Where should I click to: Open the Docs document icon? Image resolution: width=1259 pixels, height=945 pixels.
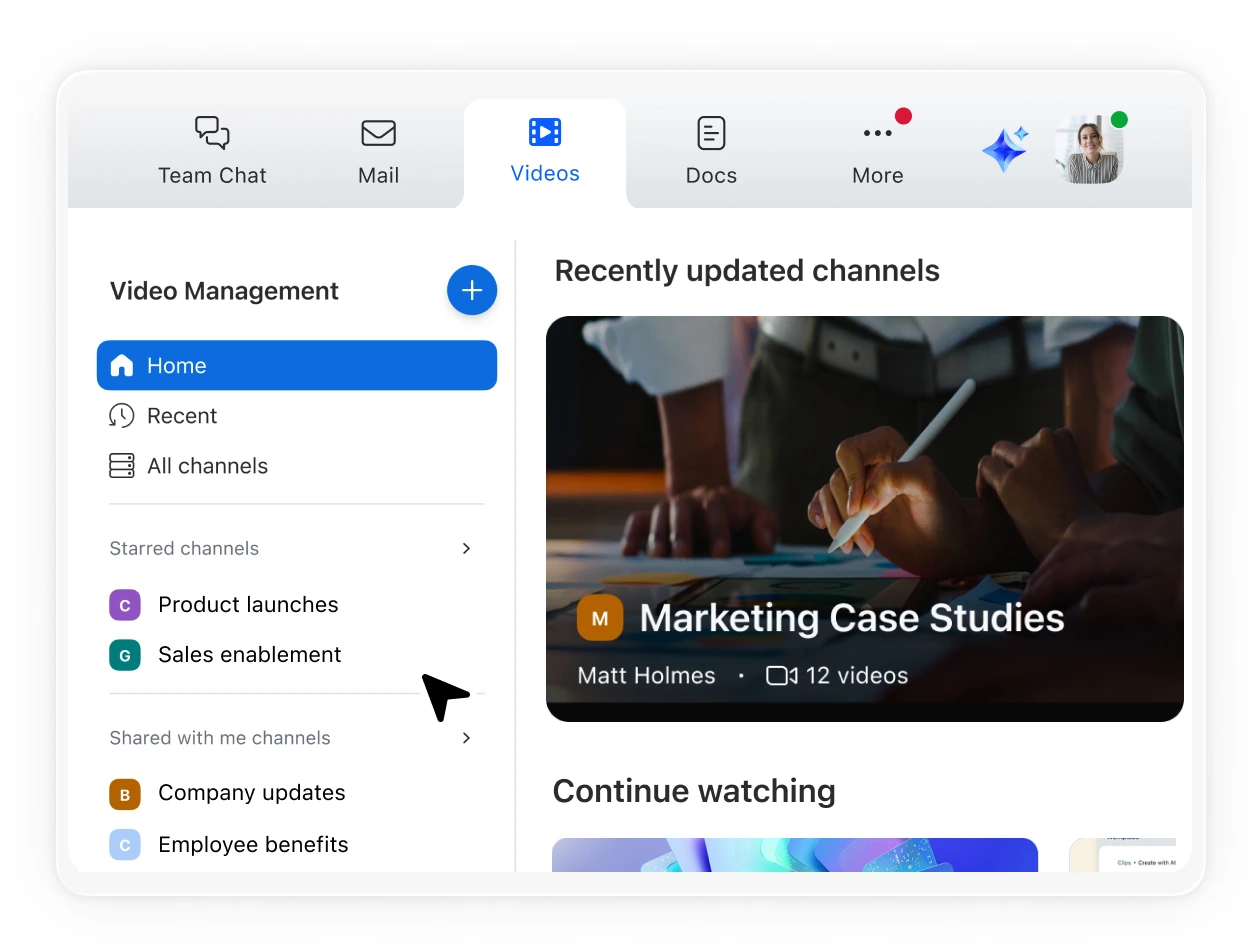click(x=711, y=133)
